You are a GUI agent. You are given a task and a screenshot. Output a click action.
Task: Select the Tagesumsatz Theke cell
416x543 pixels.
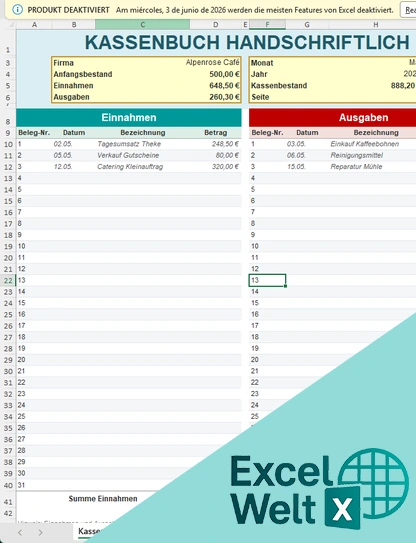pyautogui.click(x=129, y=144)
